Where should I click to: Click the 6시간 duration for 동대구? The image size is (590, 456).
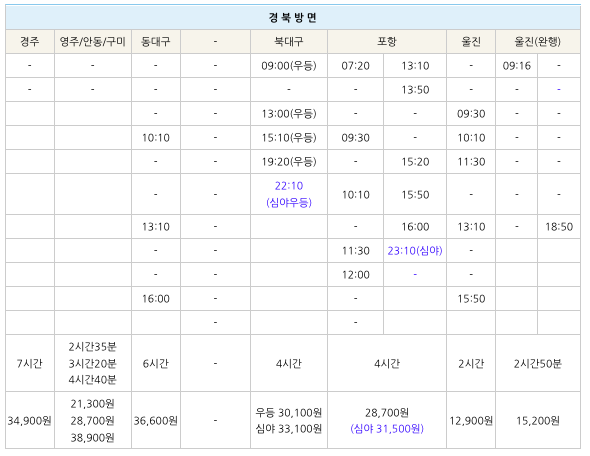(155, 363)
